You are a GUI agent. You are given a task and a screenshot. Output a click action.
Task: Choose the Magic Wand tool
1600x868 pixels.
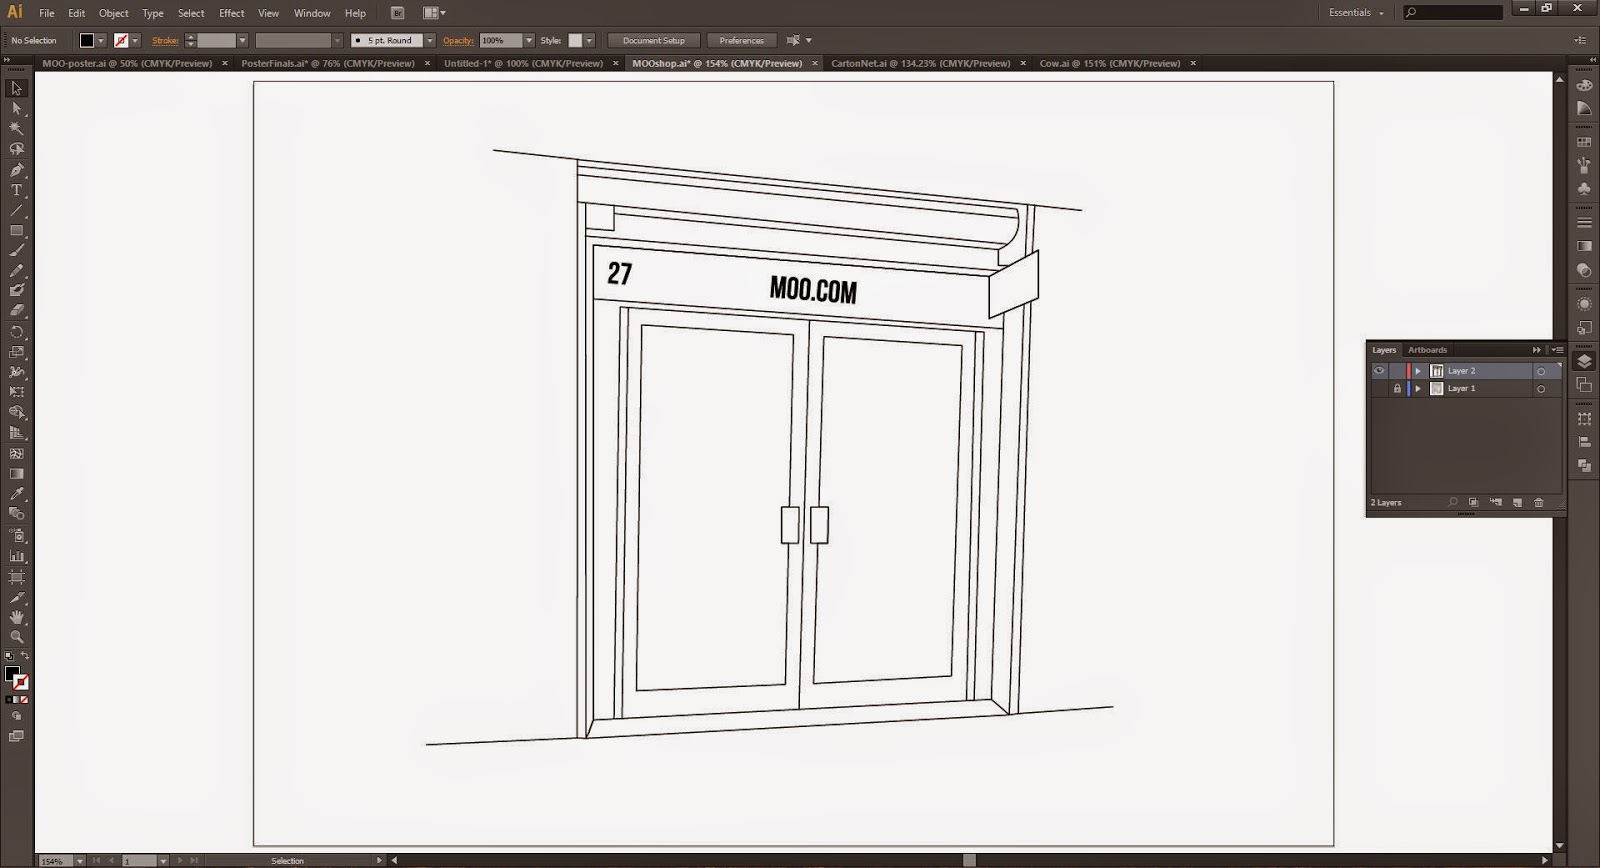pos(16,128)
